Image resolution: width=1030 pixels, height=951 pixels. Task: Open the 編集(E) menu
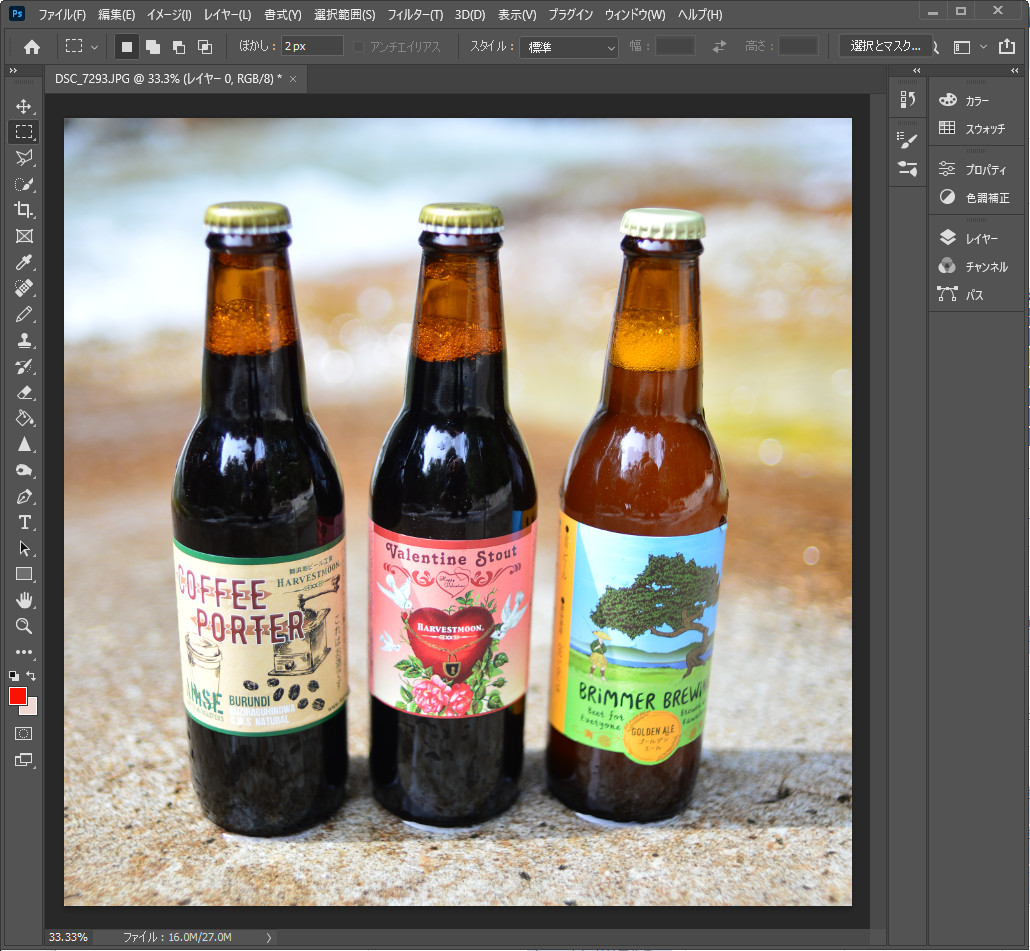[116, 14]
